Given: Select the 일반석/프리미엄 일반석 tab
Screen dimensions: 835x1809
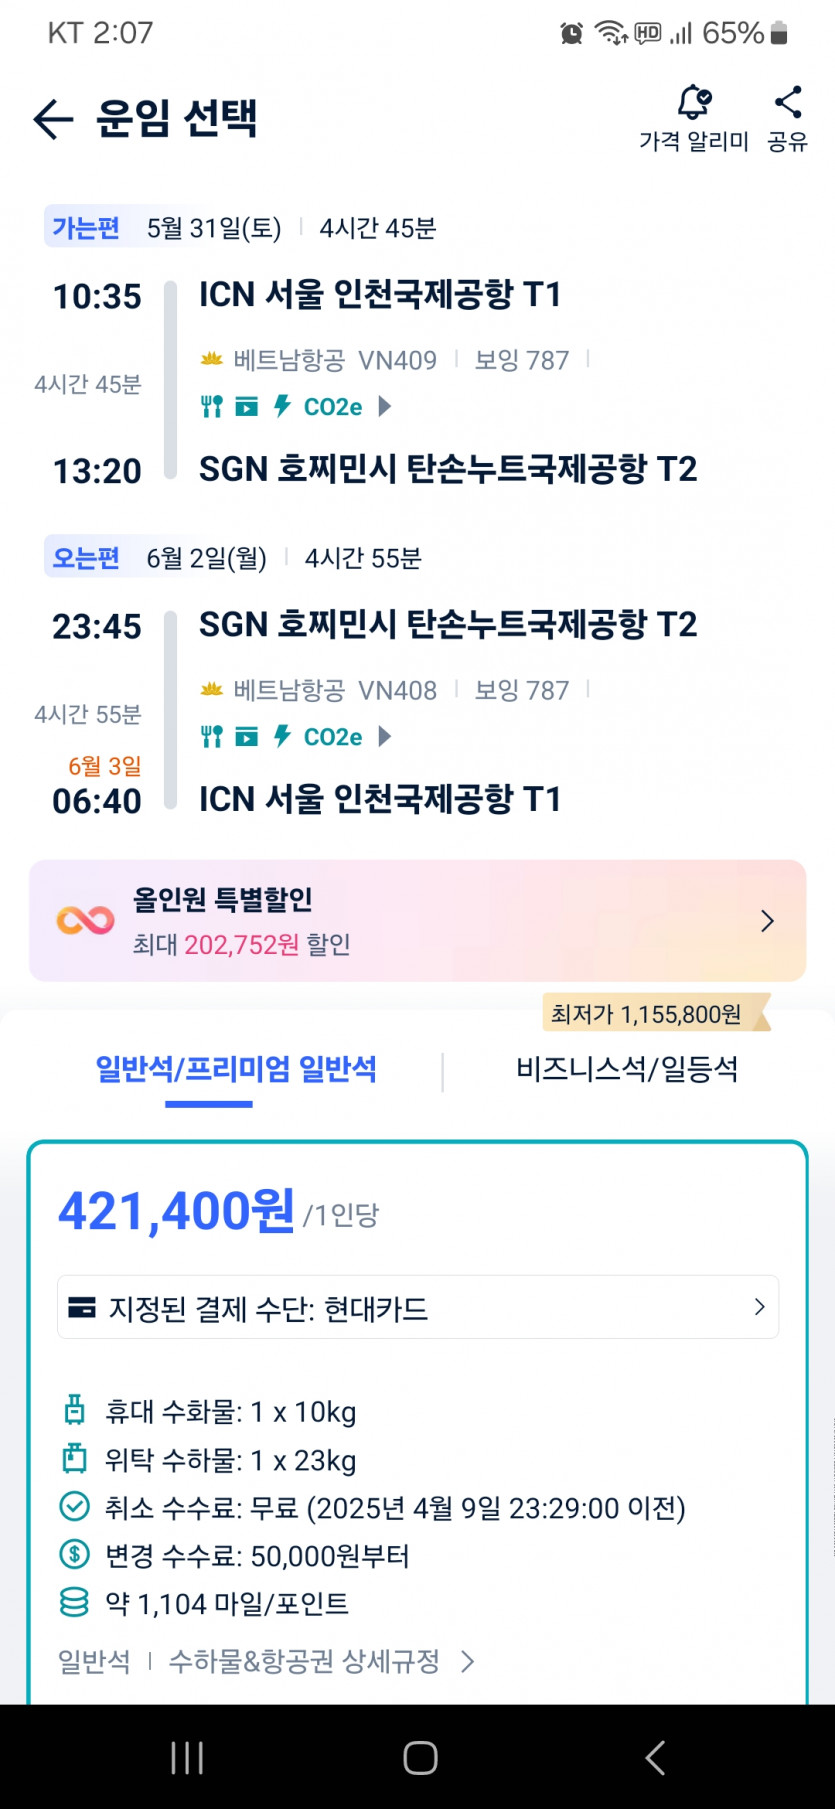Looking at the screenshot, I should [x=236, y=1070].
